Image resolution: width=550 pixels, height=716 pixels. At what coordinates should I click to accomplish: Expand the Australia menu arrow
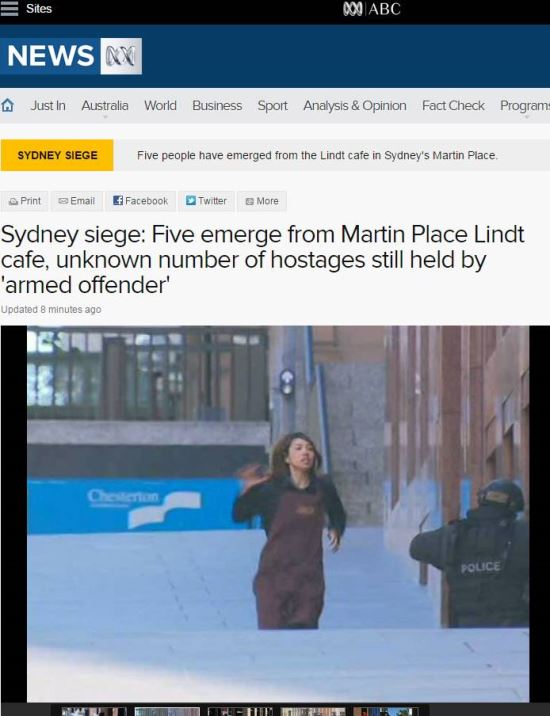pyautogui.click(x=105, y=117)
